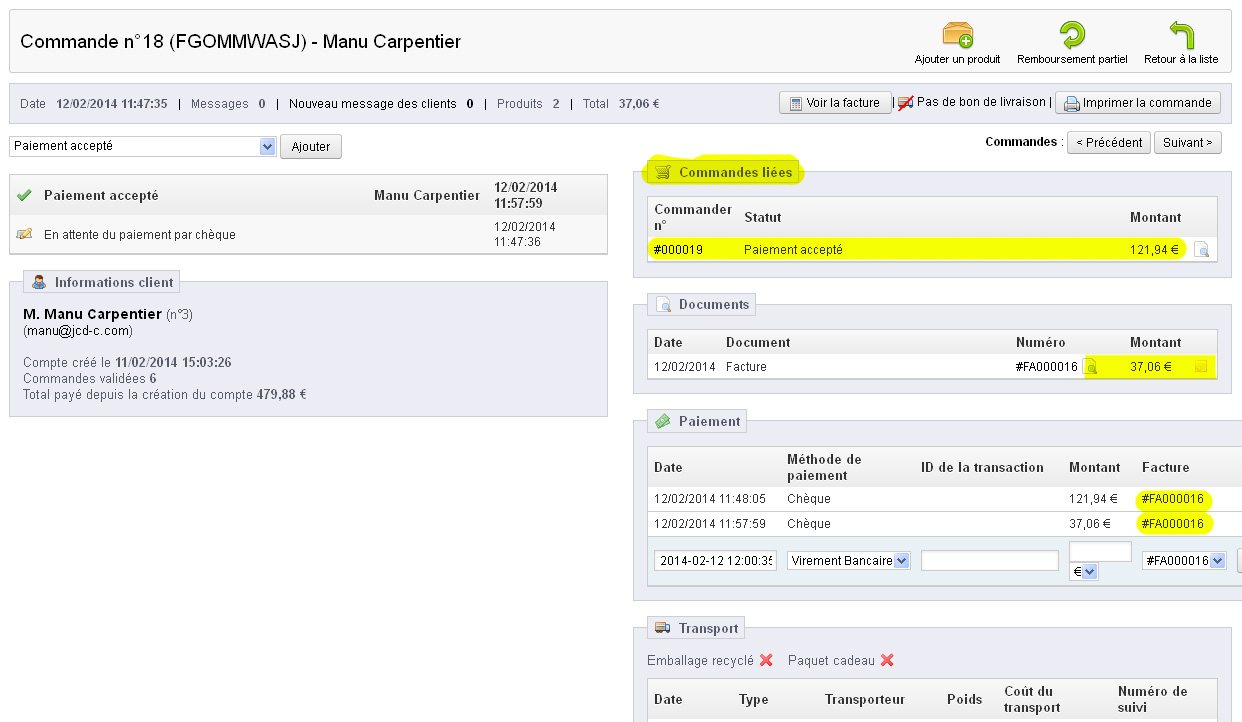Click the Paiement section money icon
This screenshot has height=722, width=1242.
pyautogui.click(x=663, y=421)
